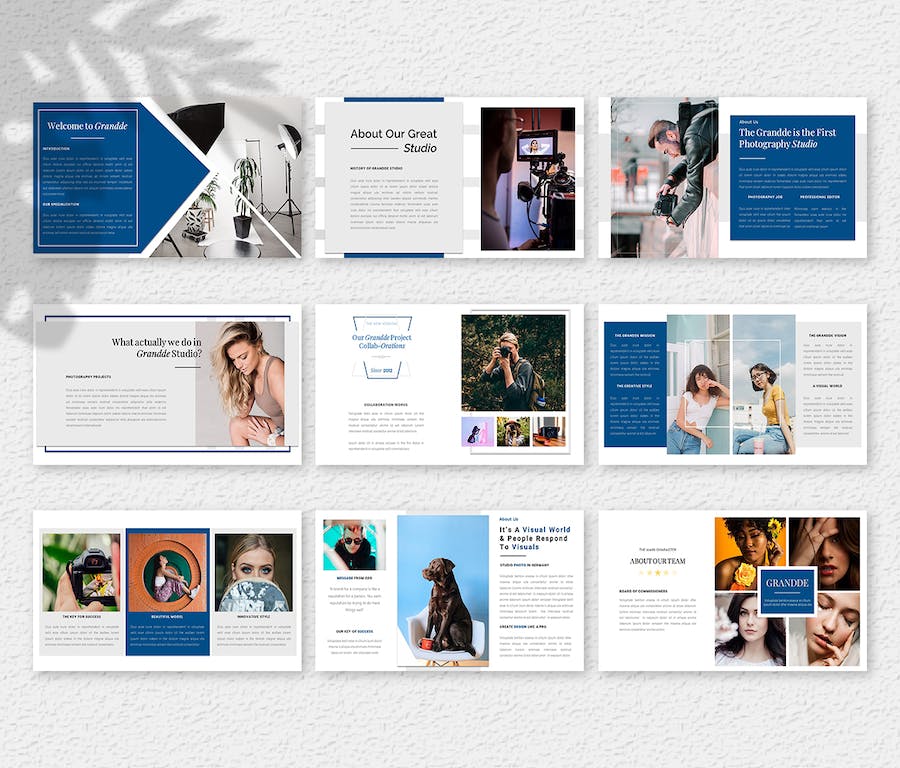Click the hand holding camera image
900x768 pixels.
point(81,572)
